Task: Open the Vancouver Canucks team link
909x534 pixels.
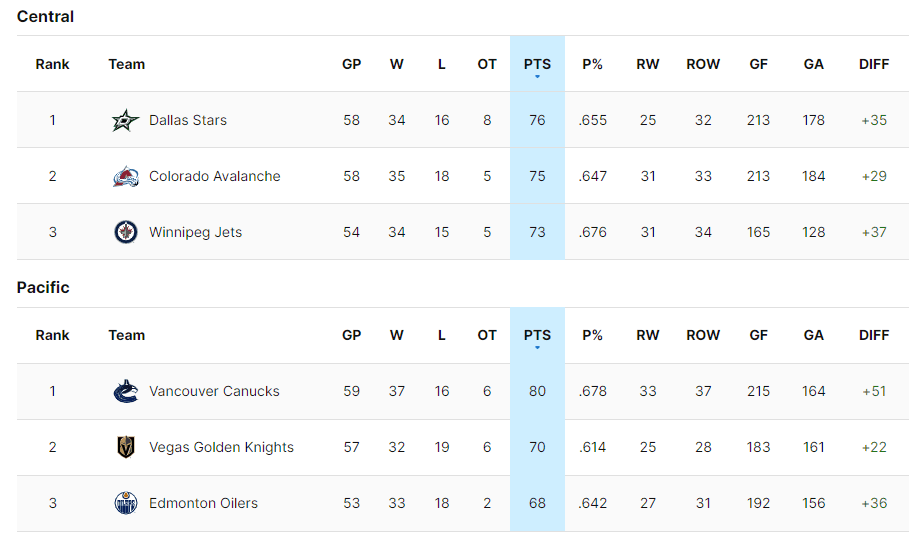Action: [x=214, y=392]
